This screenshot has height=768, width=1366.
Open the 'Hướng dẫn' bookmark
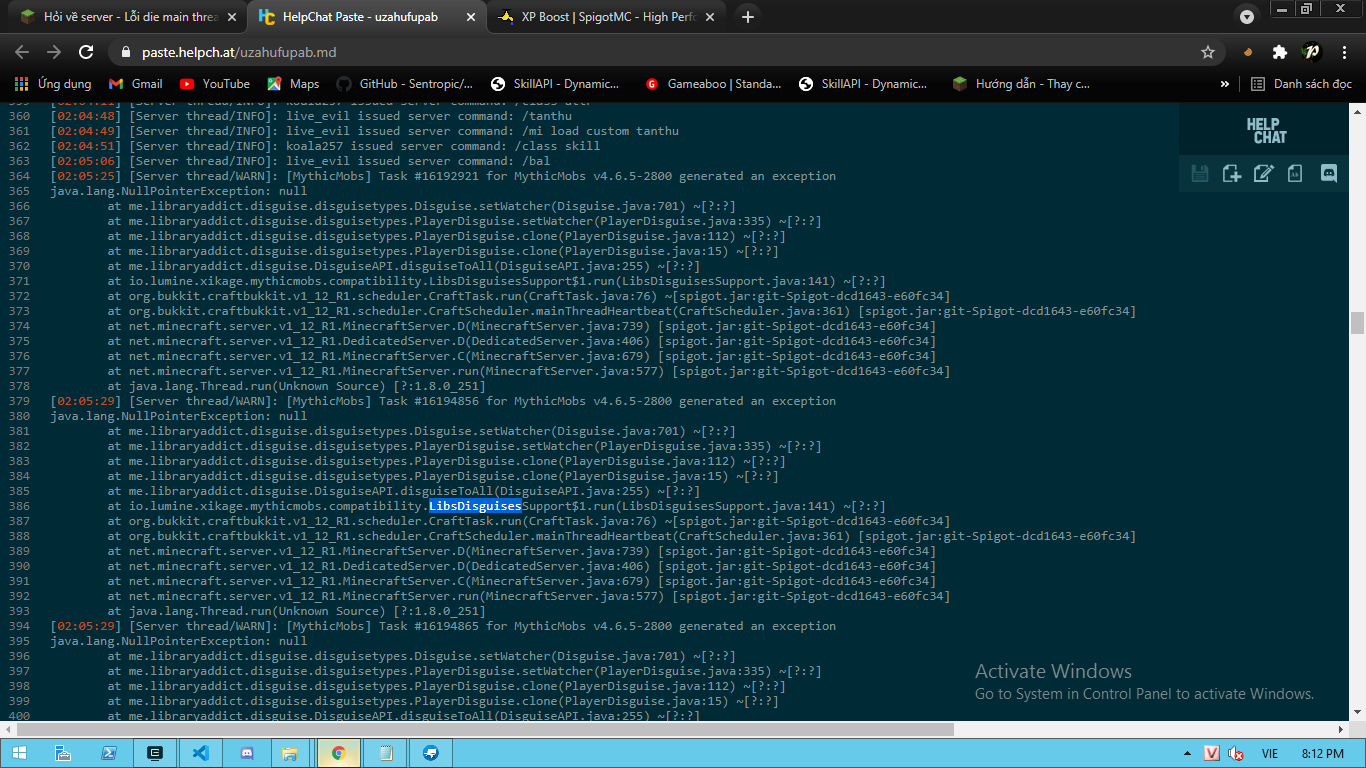tap(1021, 84)
